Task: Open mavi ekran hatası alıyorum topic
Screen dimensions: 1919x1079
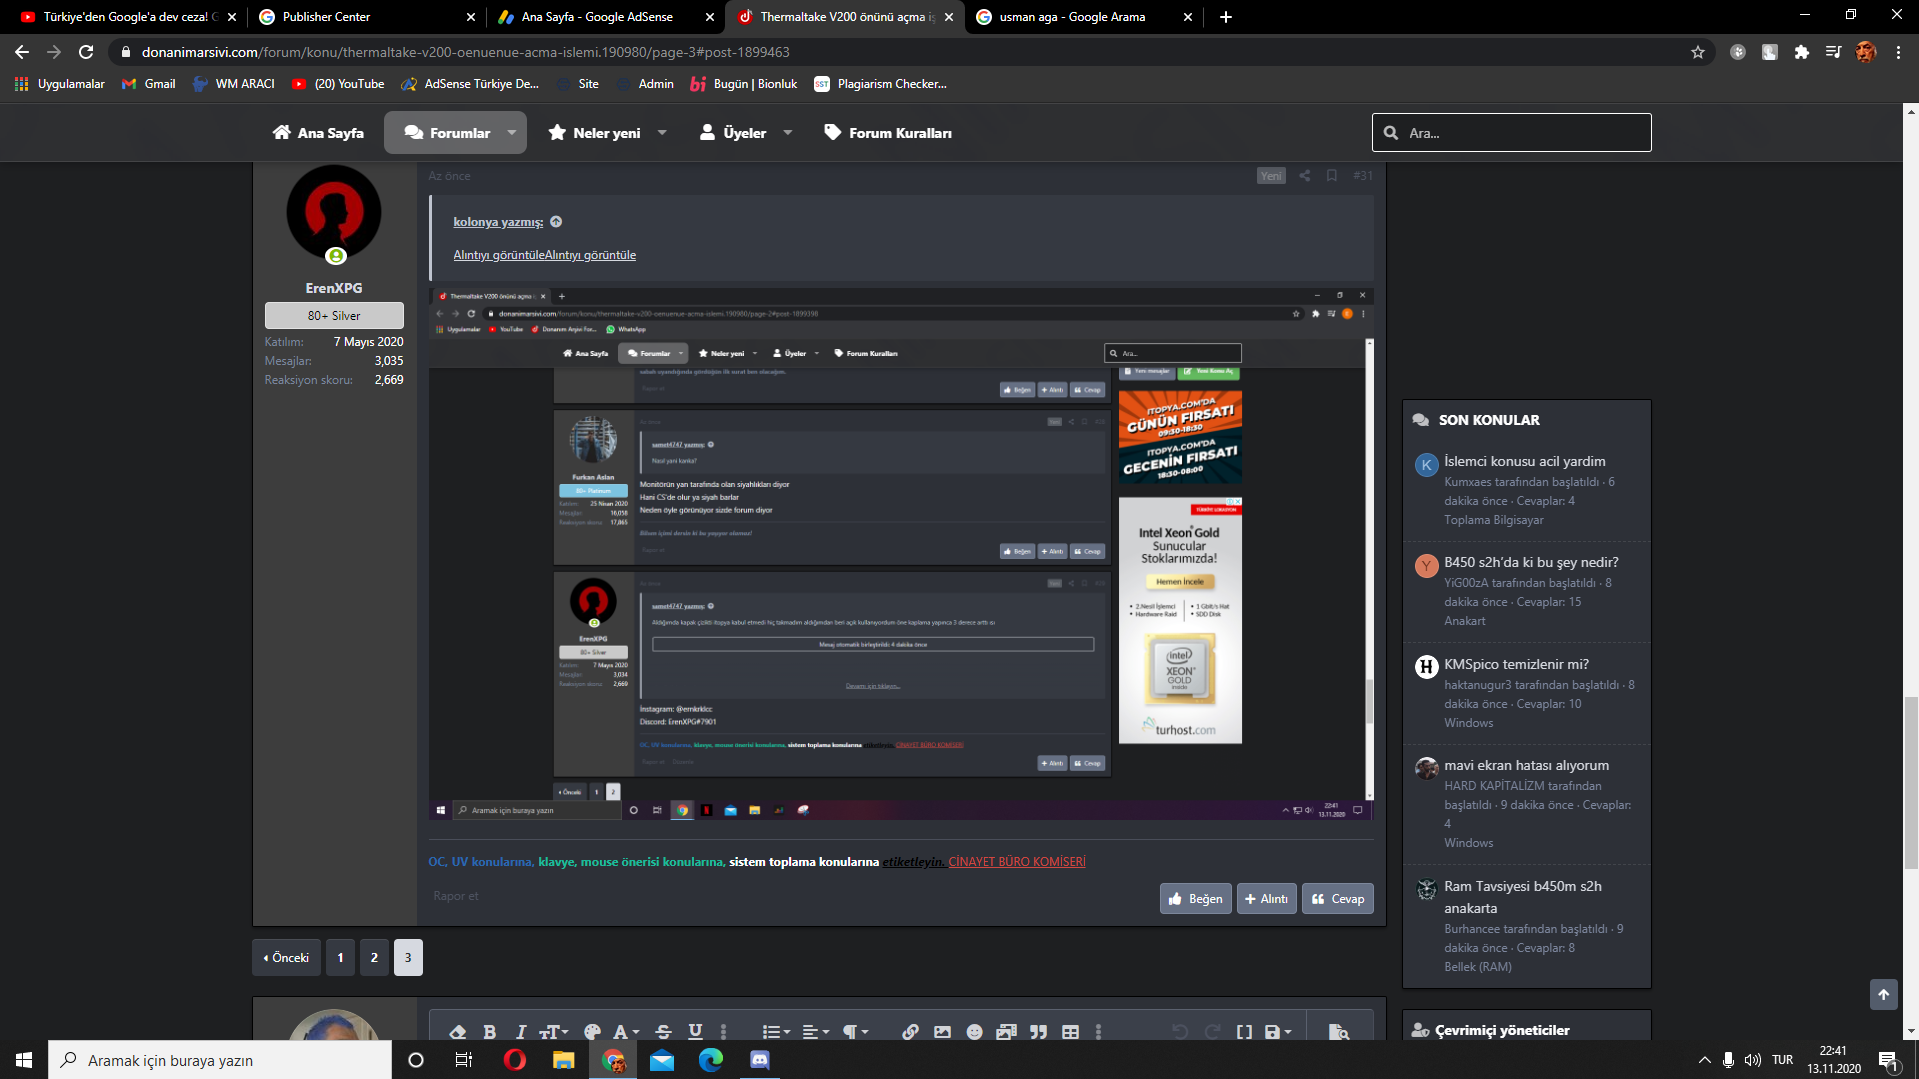Action: [1526, 765]
